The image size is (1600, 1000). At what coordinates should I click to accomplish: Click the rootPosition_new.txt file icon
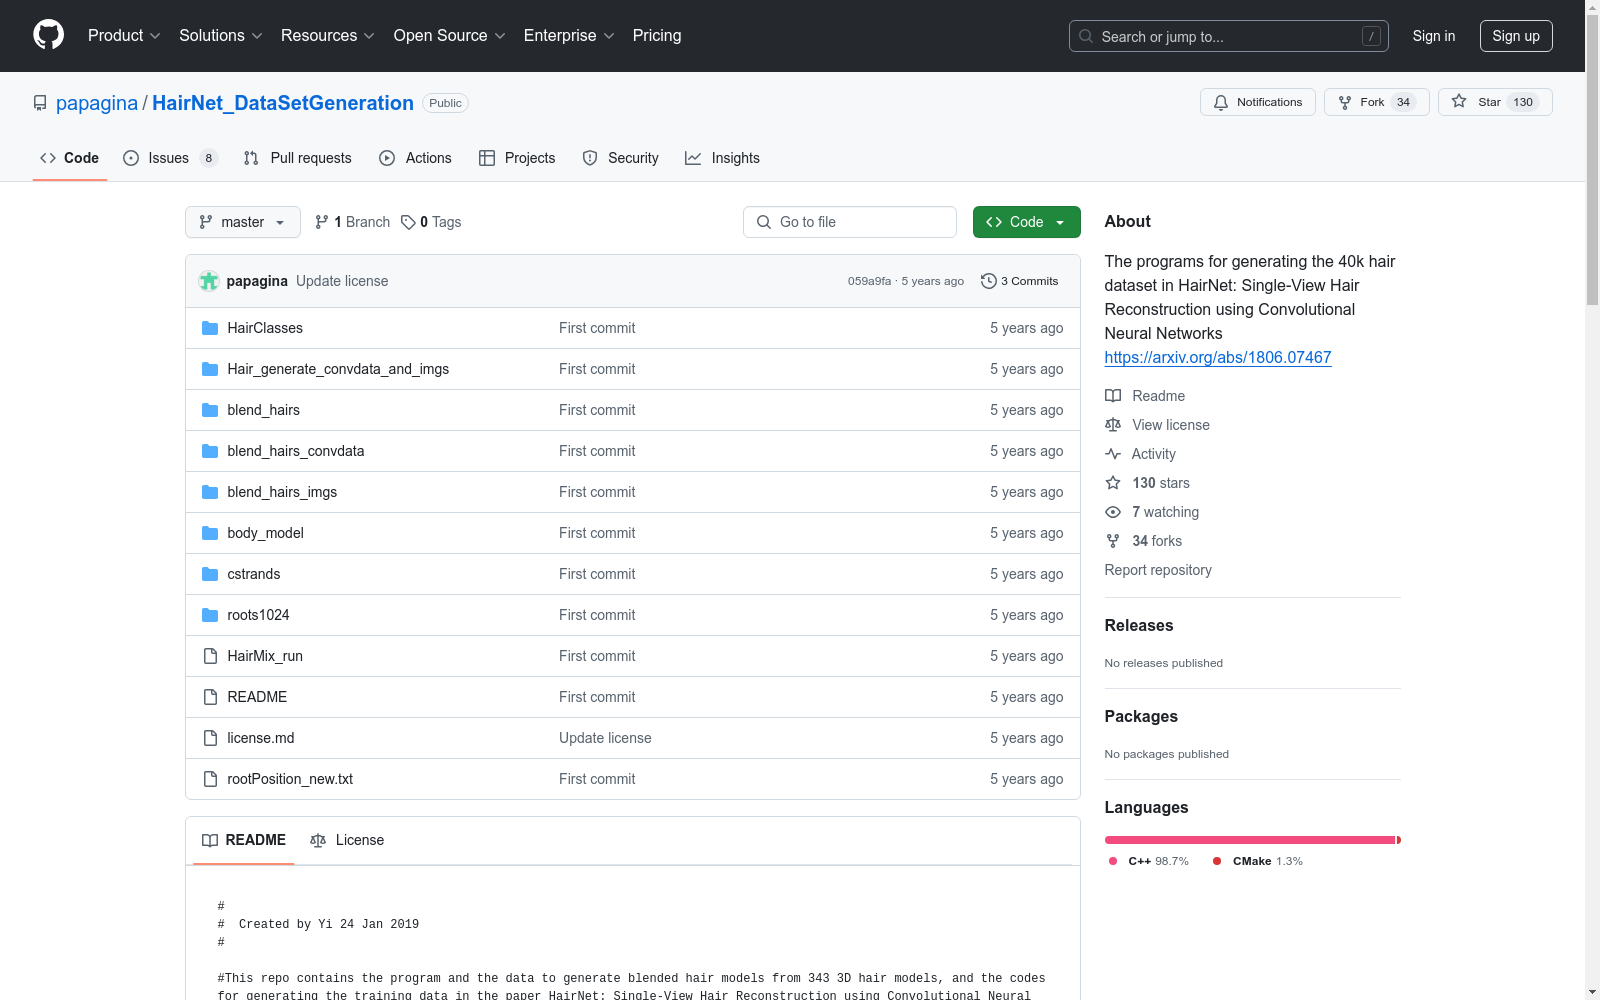(210, 779)
